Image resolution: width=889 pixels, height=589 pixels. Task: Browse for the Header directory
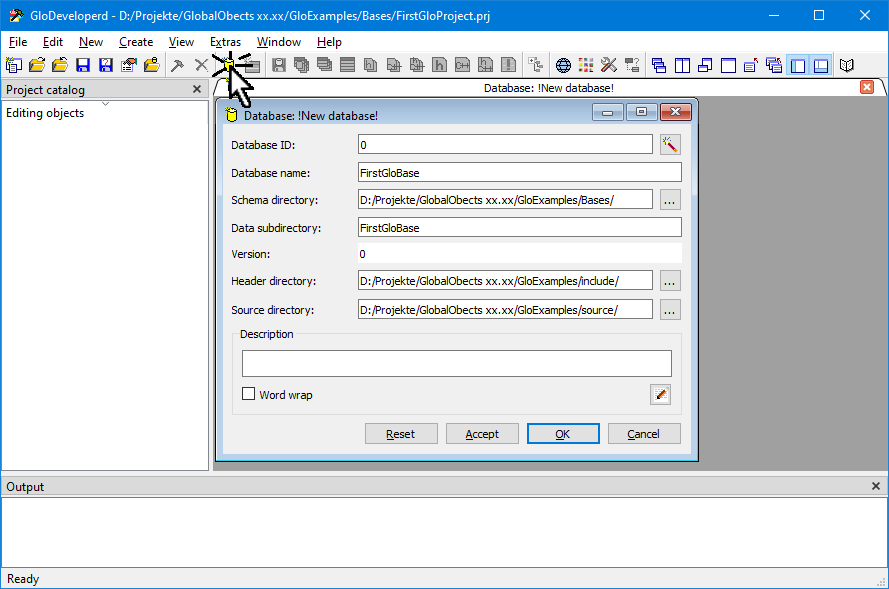tap(670, 281)
